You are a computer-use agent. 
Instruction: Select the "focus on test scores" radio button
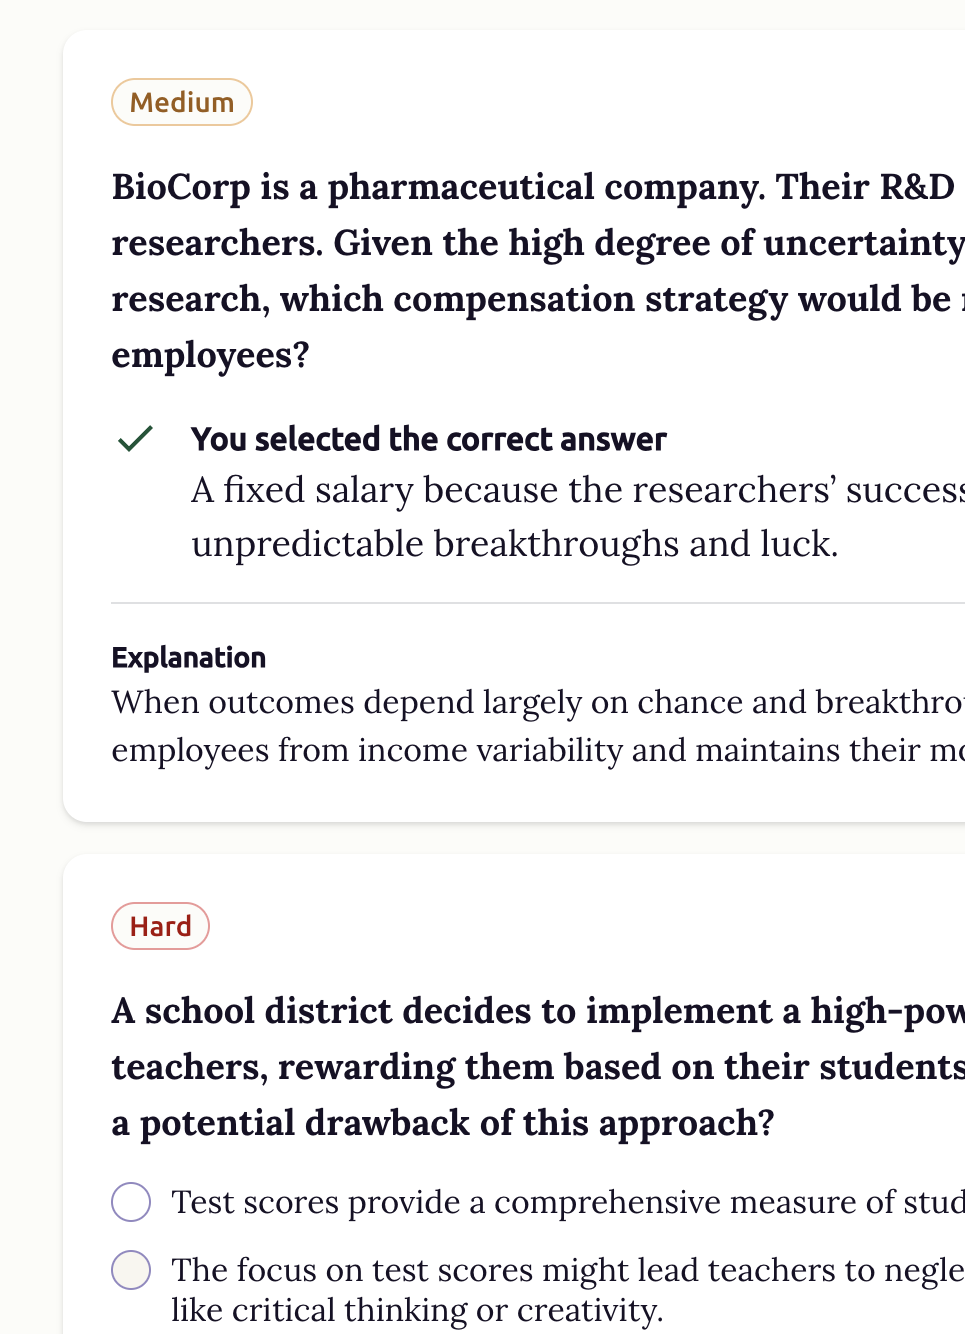pos(131,1270)
